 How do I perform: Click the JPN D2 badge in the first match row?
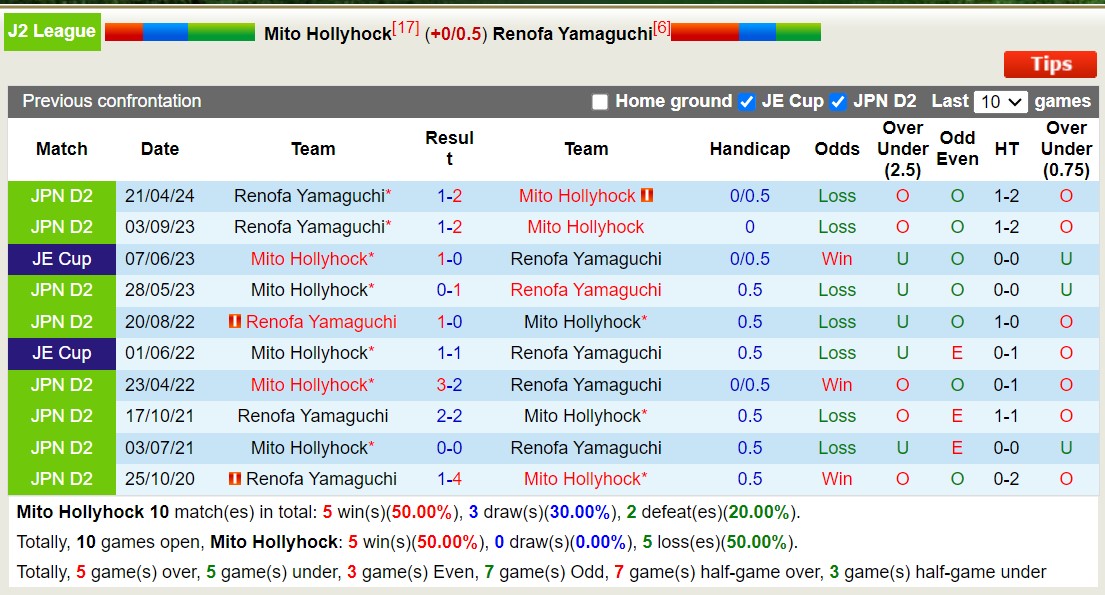tap(61, 196)
